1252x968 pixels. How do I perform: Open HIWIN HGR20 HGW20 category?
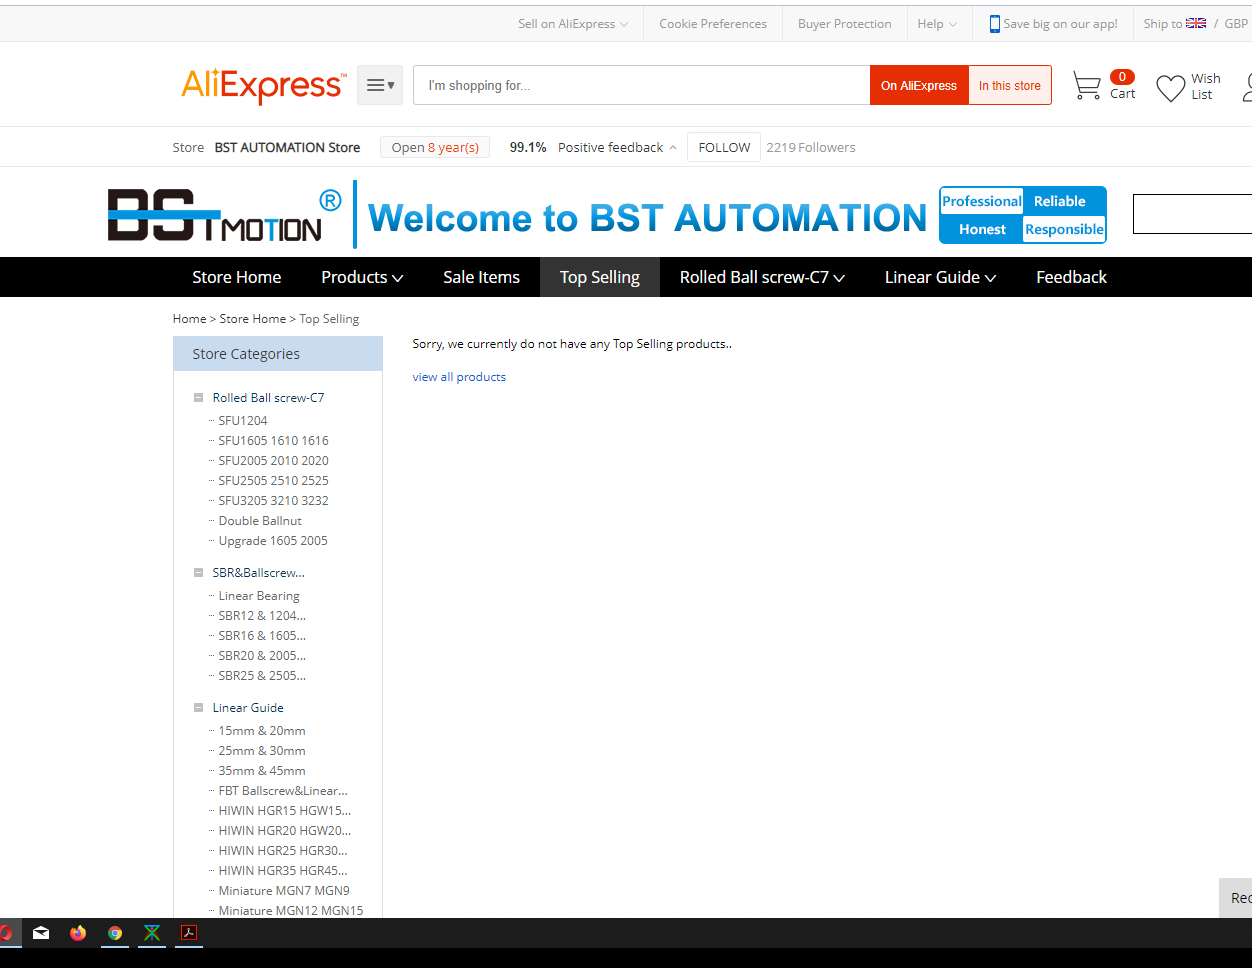pos(285,831)
